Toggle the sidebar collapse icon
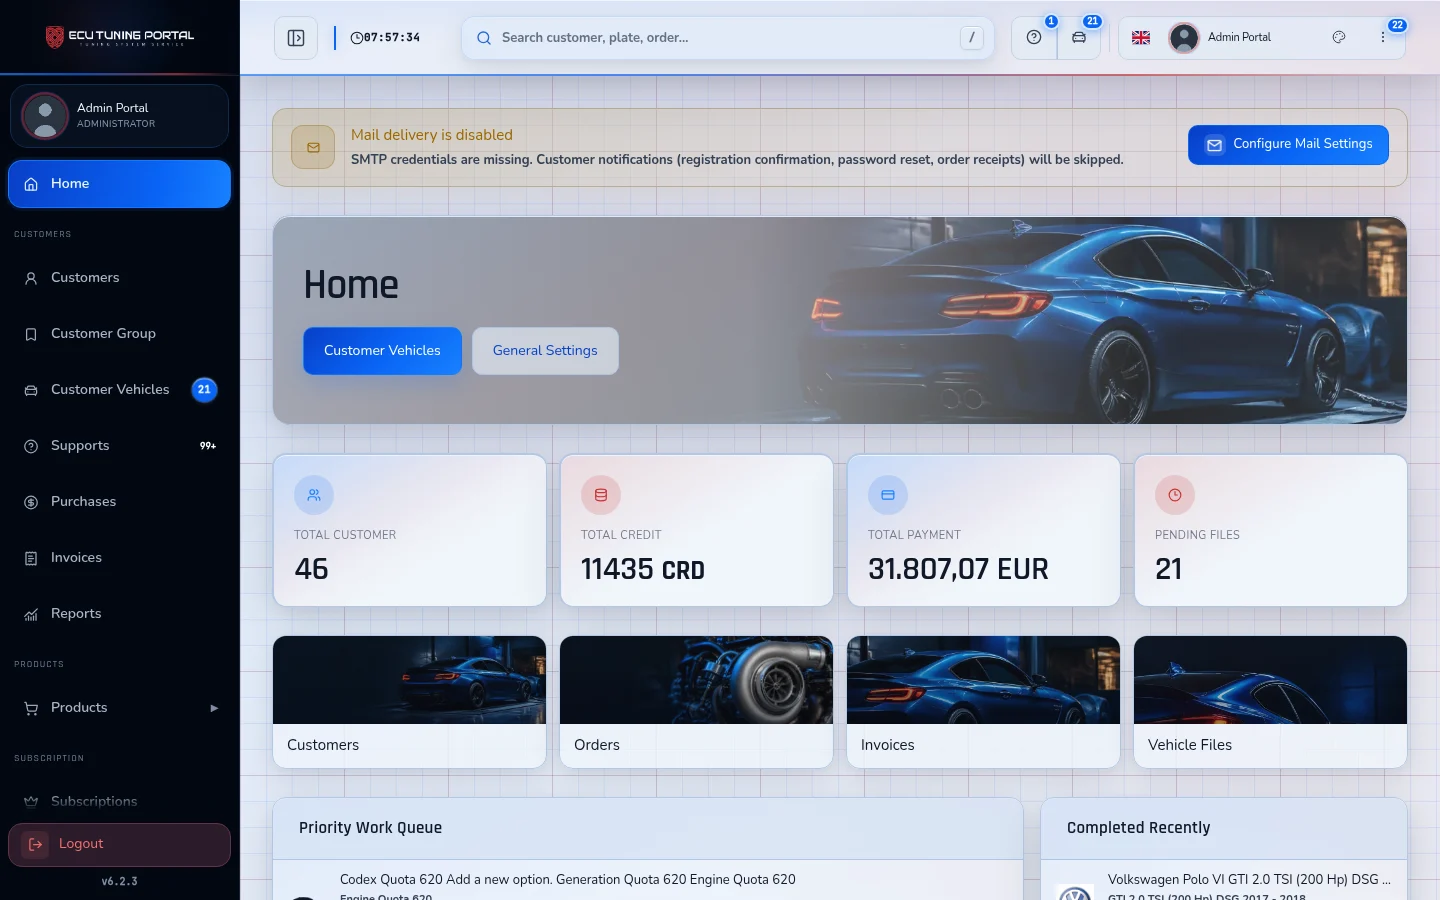 [x=296, y=38]
